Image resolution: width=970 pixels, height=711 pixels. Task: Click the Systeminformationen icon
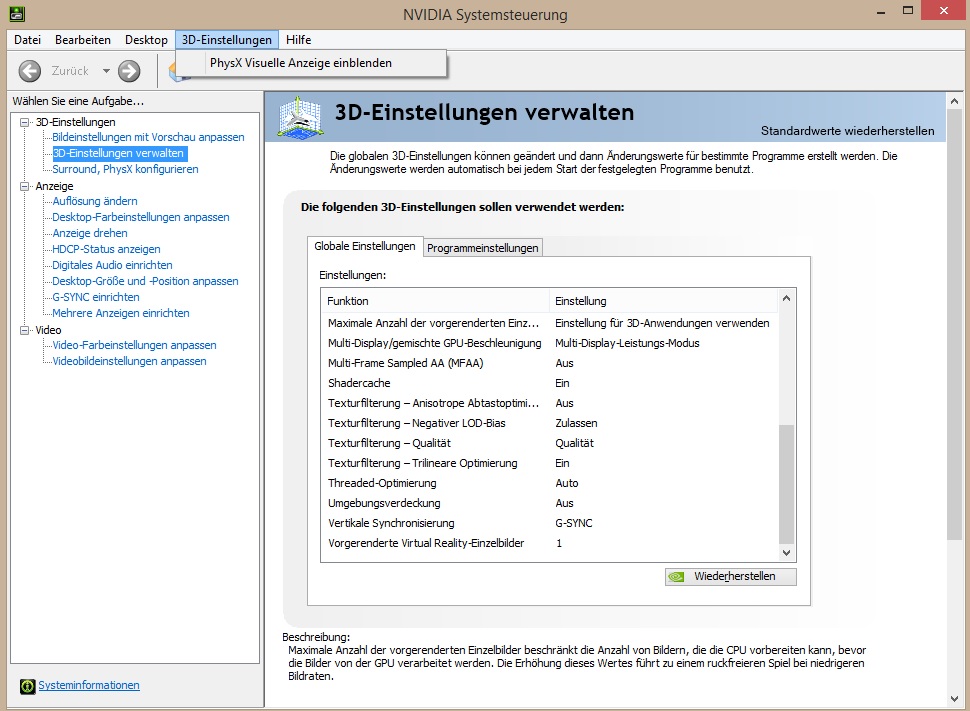[x=27, y=686]
